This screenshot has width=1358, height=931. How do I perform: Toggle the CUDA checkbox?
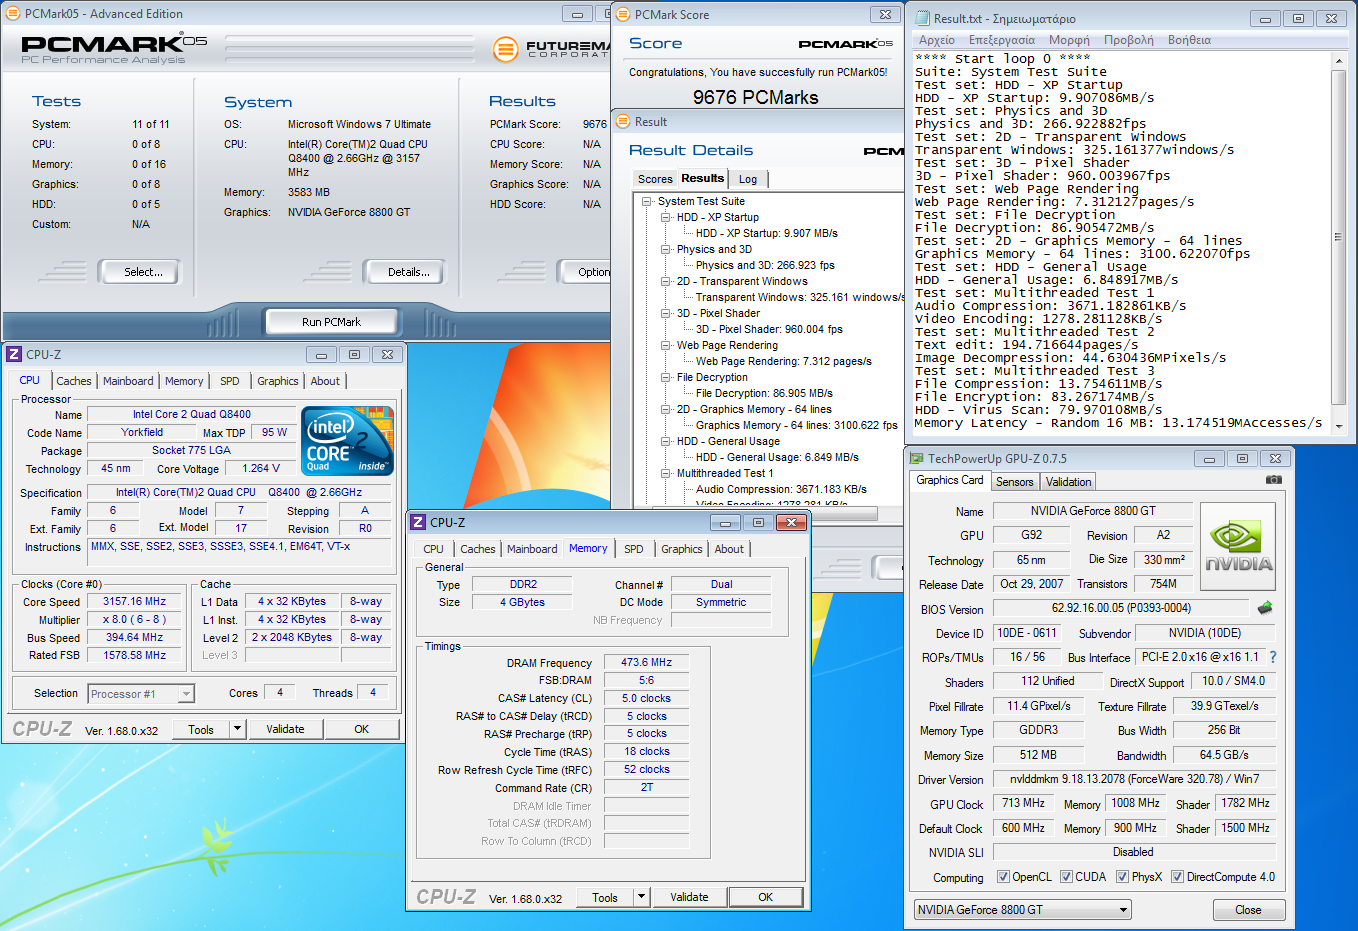click(x=1066, y=877)
